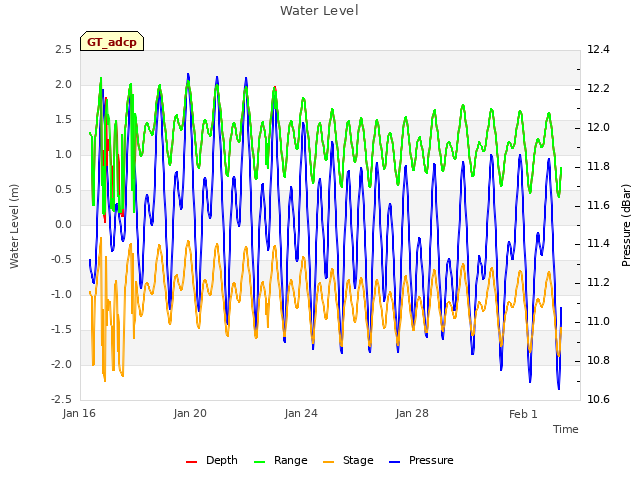
Task: Click the 10.8 pressure tick
Action: [x=598, y=360]
